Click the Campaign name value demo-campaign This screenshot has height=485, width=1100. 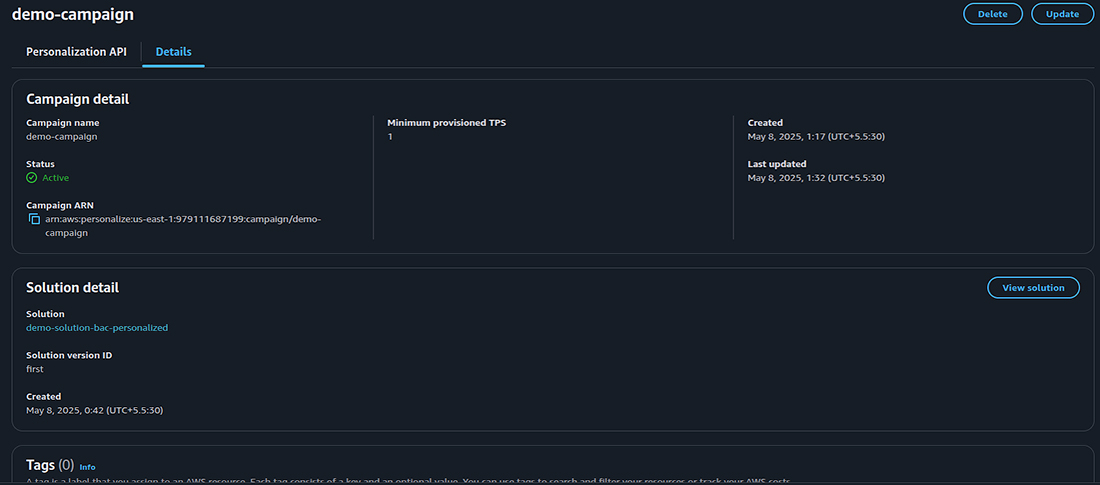62,137
